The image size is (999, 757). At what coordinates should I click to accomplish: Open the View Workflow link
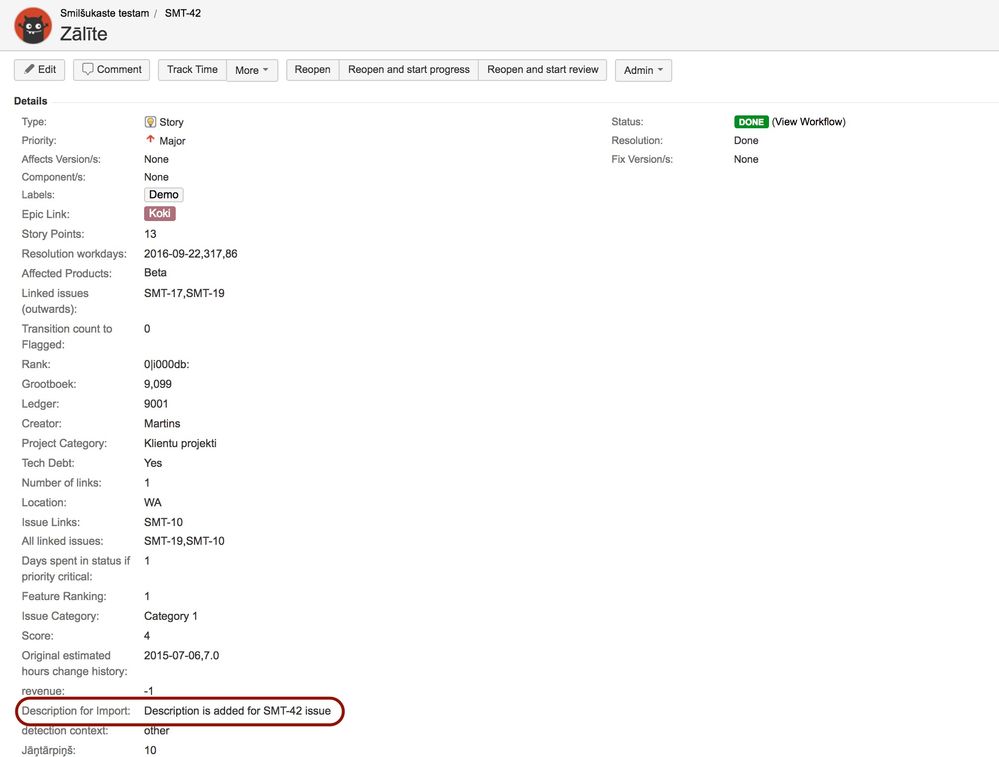point(809,122)
